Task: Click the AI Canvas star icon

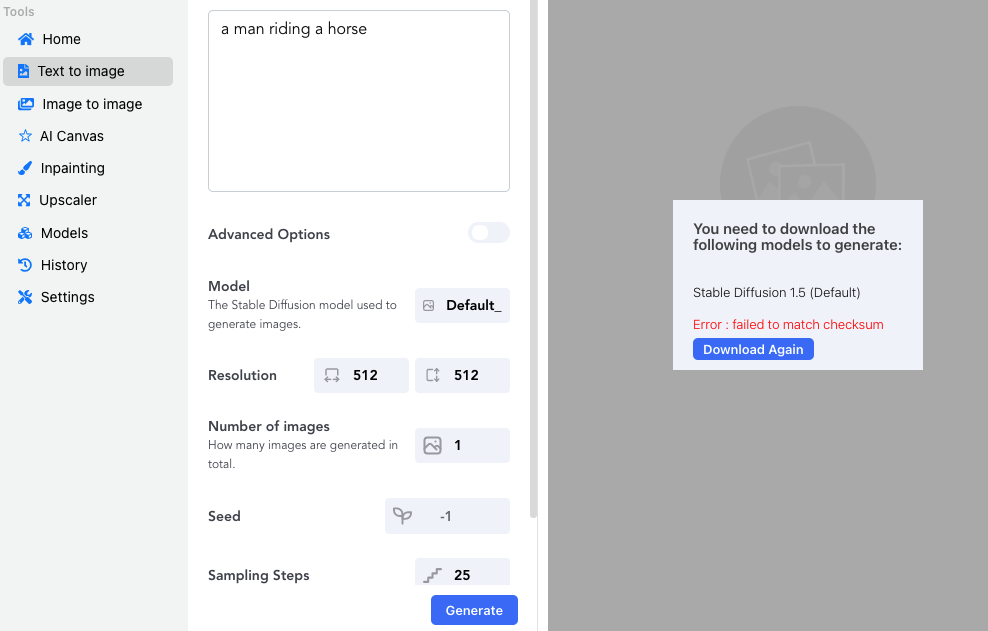Action: 25,136
